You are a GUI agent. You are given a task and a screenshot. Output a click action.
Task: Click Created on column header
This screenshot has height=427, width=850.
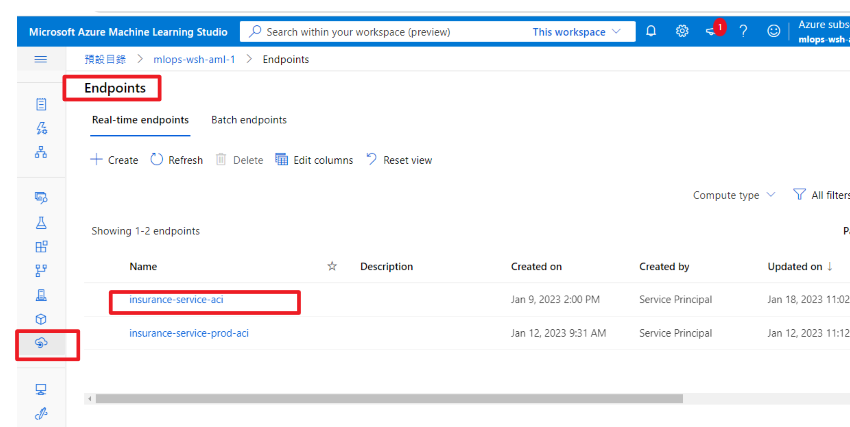tap(536, 266)
